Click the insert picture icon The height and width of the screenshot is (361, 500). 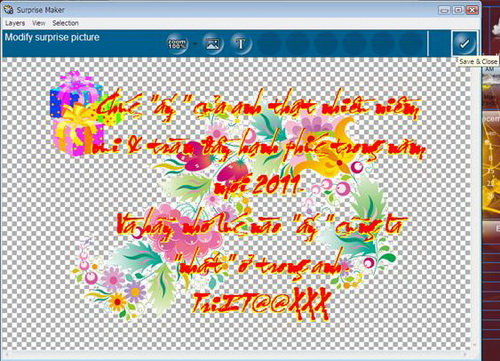213,44
